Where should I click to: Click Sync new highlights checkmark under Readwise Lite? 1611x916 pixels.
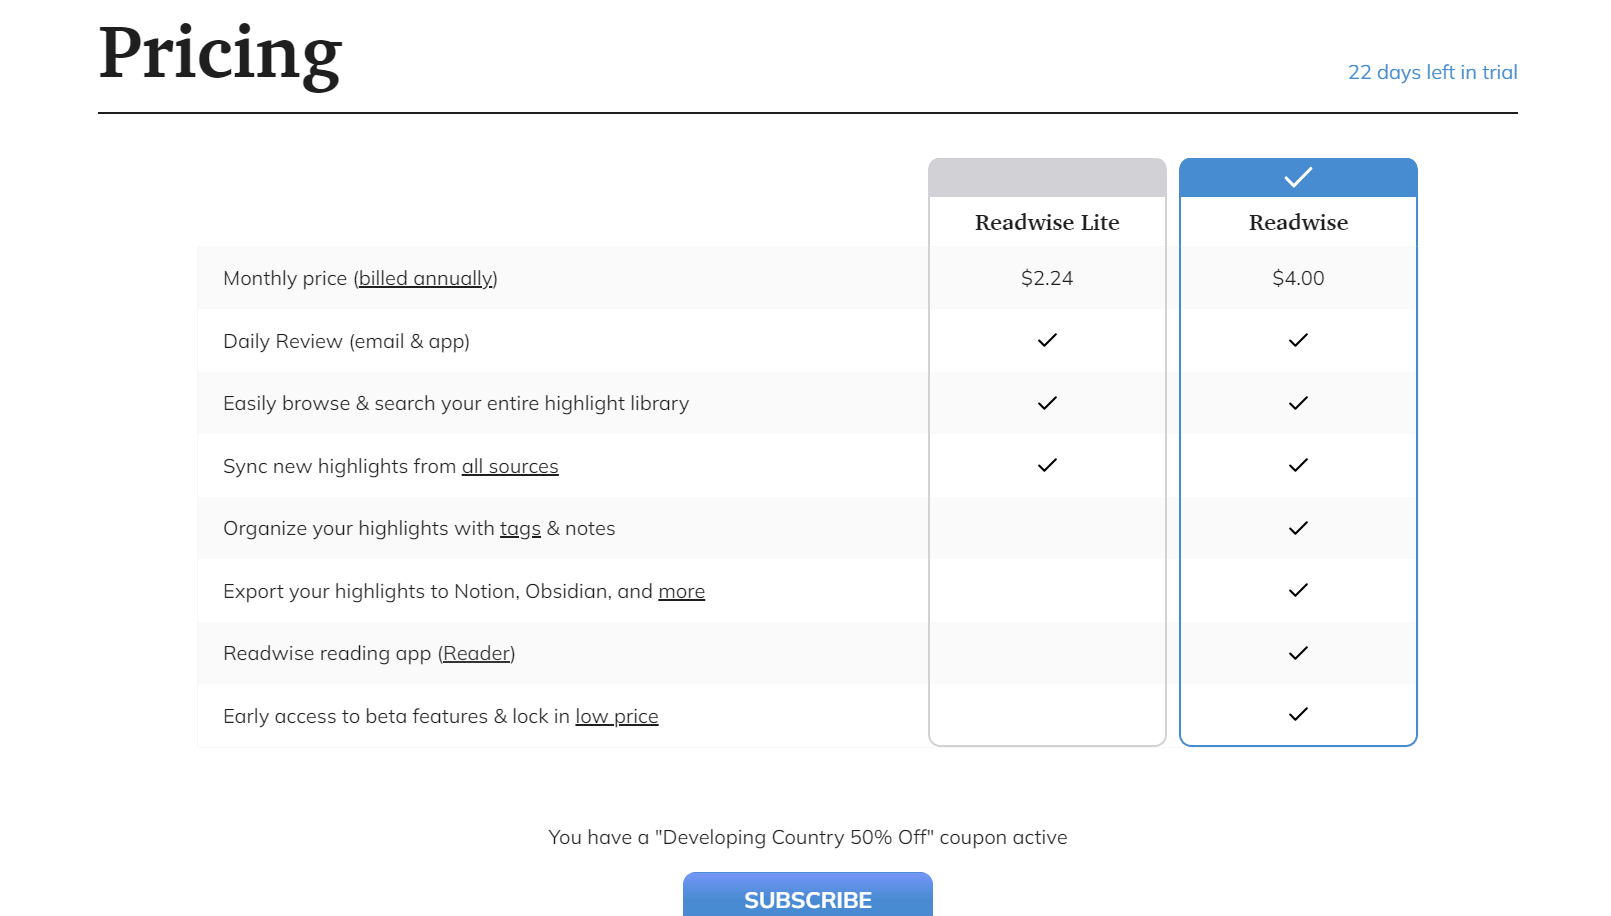tap(1047, 465)
